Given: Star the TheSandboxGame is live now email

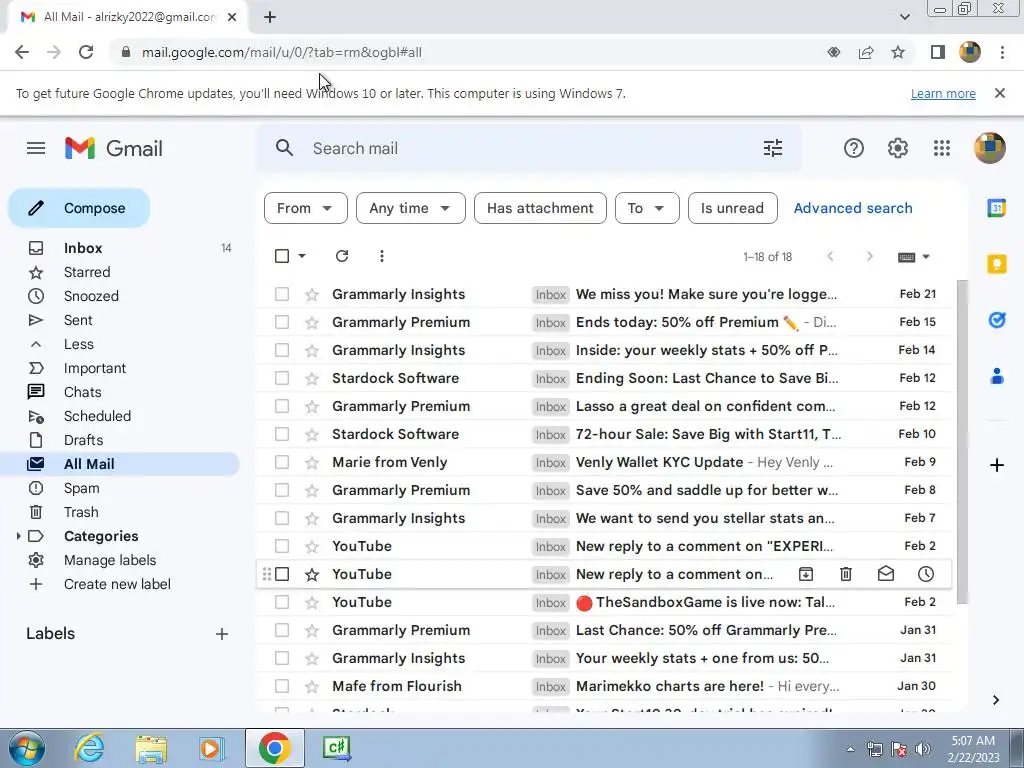Looking at the screenshot, I should coord(312,602).
